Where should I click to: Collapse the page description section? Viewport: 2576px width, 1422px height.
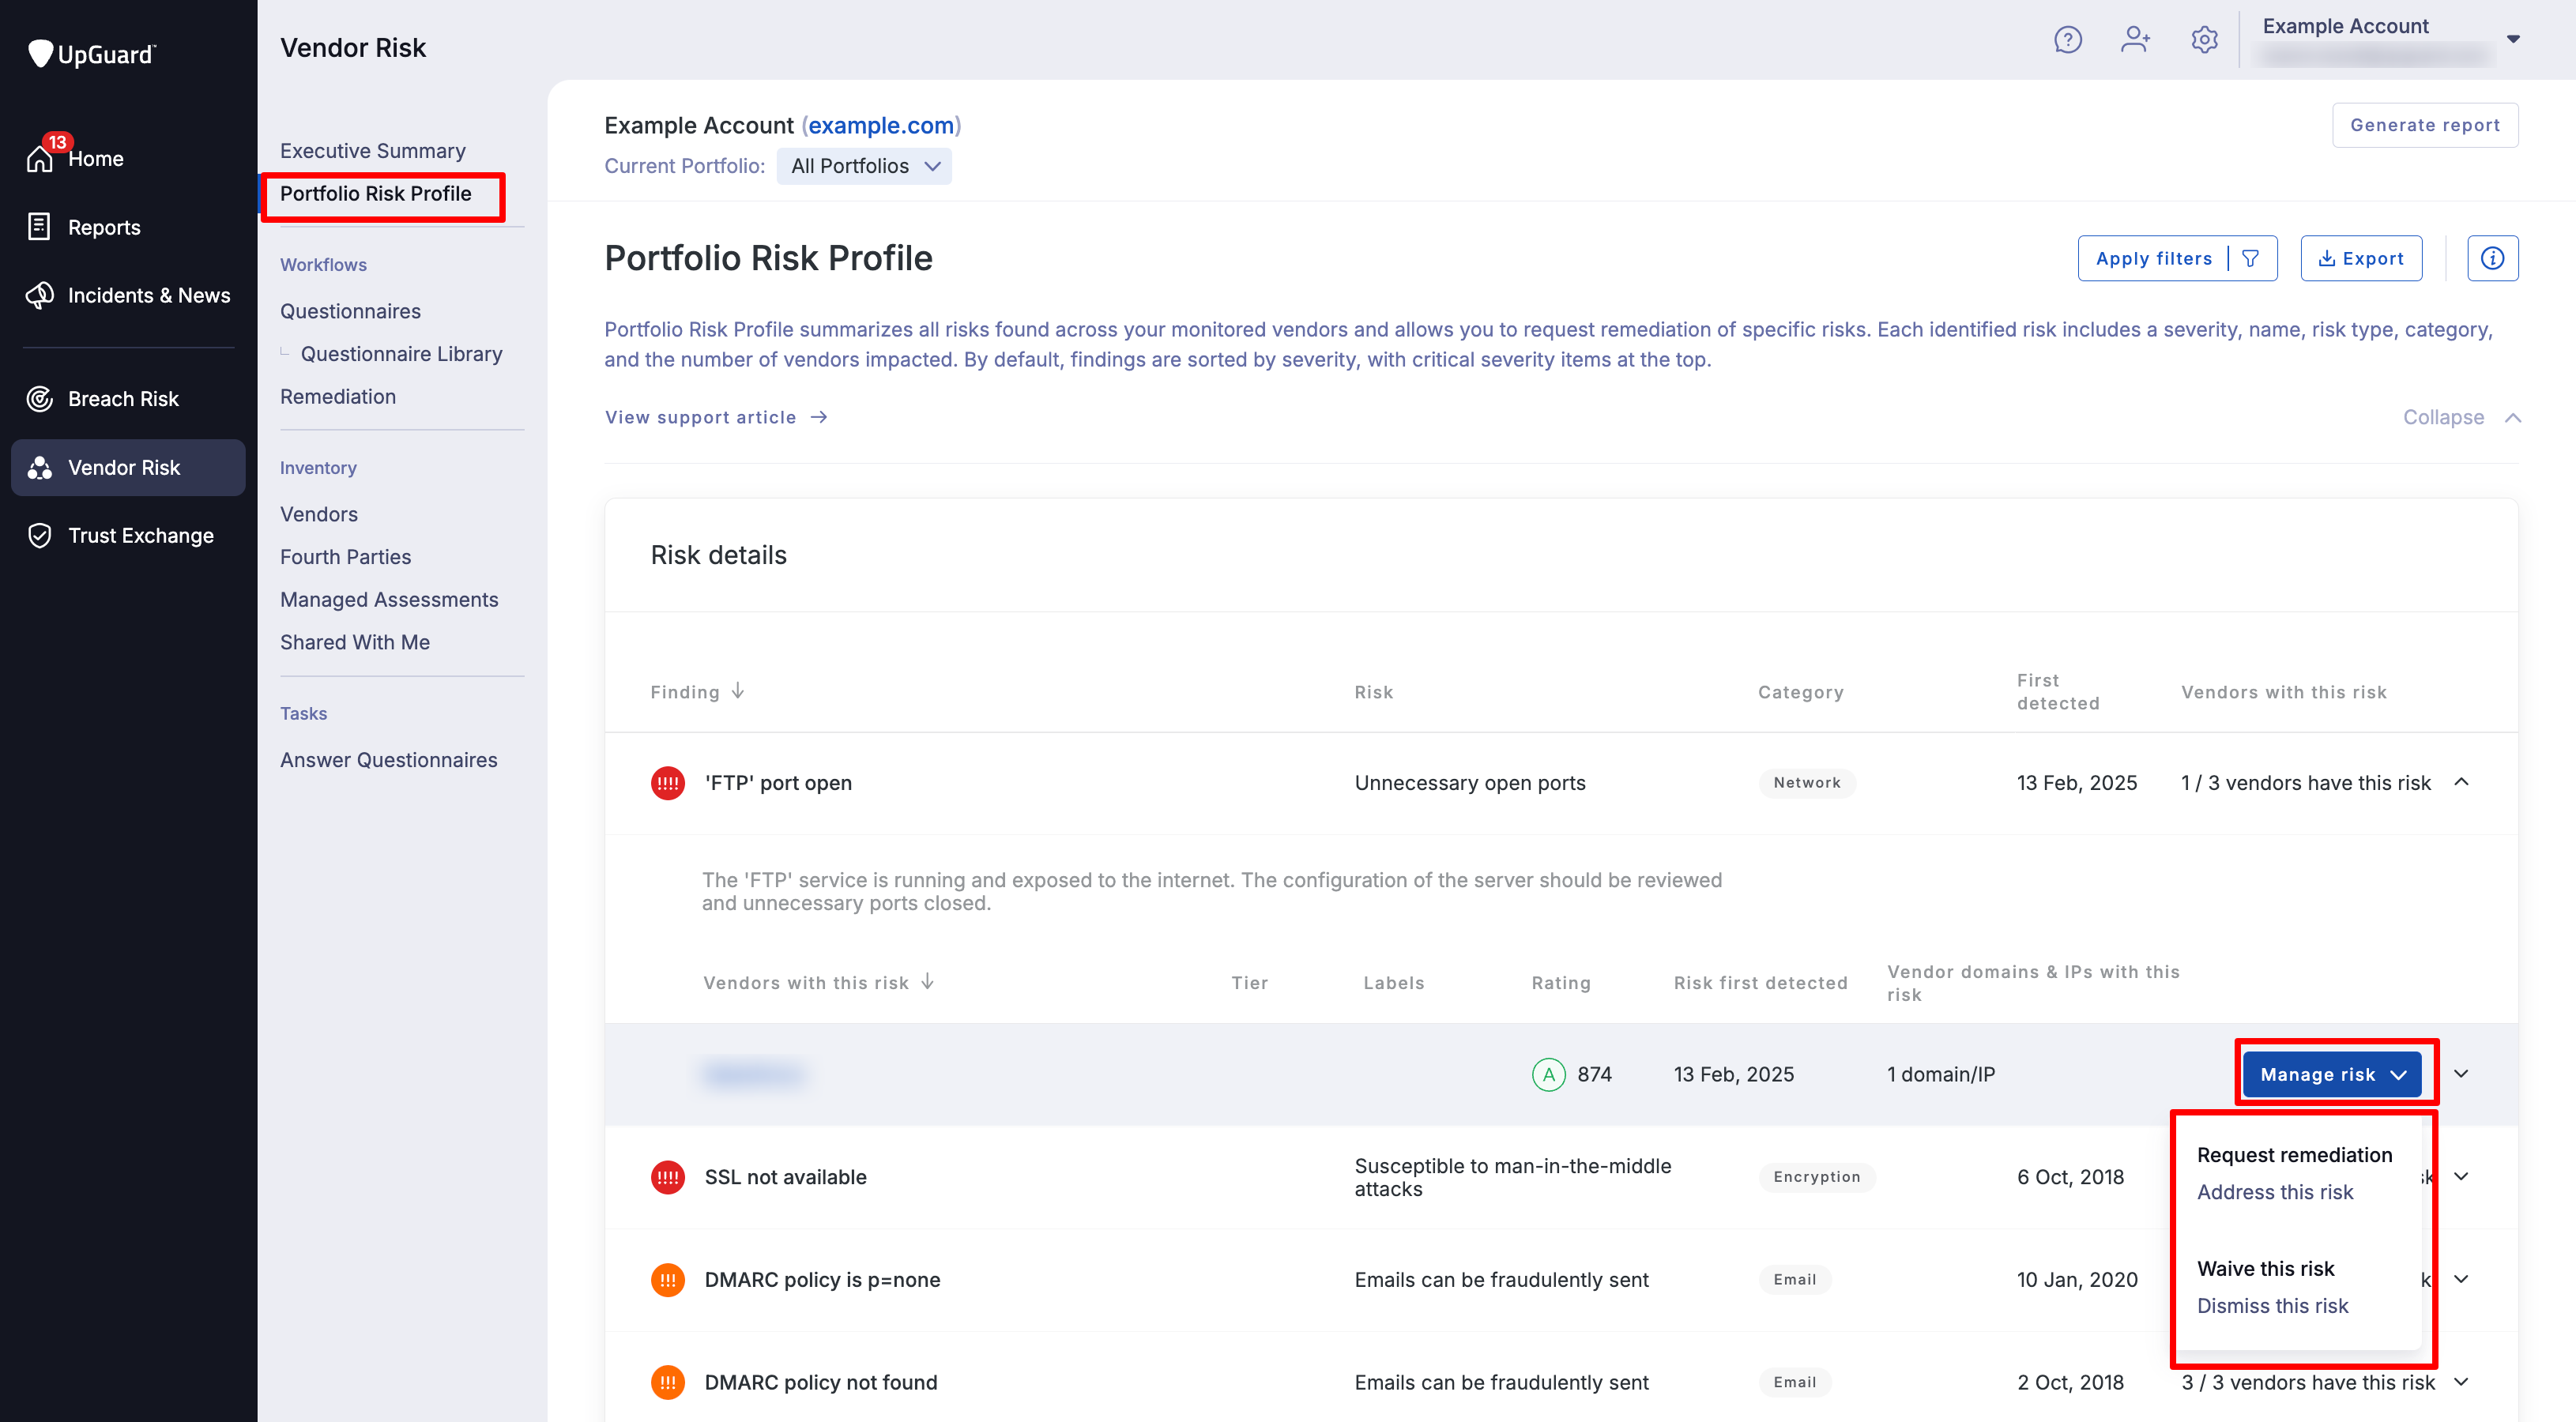[x=2461, y=417]
